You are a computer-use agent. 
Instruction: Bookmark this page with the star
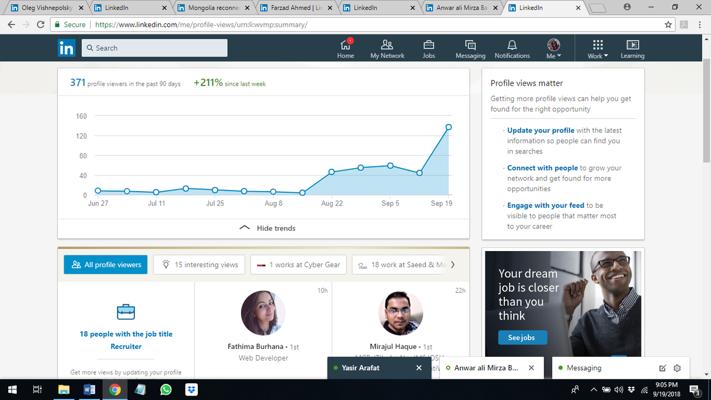668,24
